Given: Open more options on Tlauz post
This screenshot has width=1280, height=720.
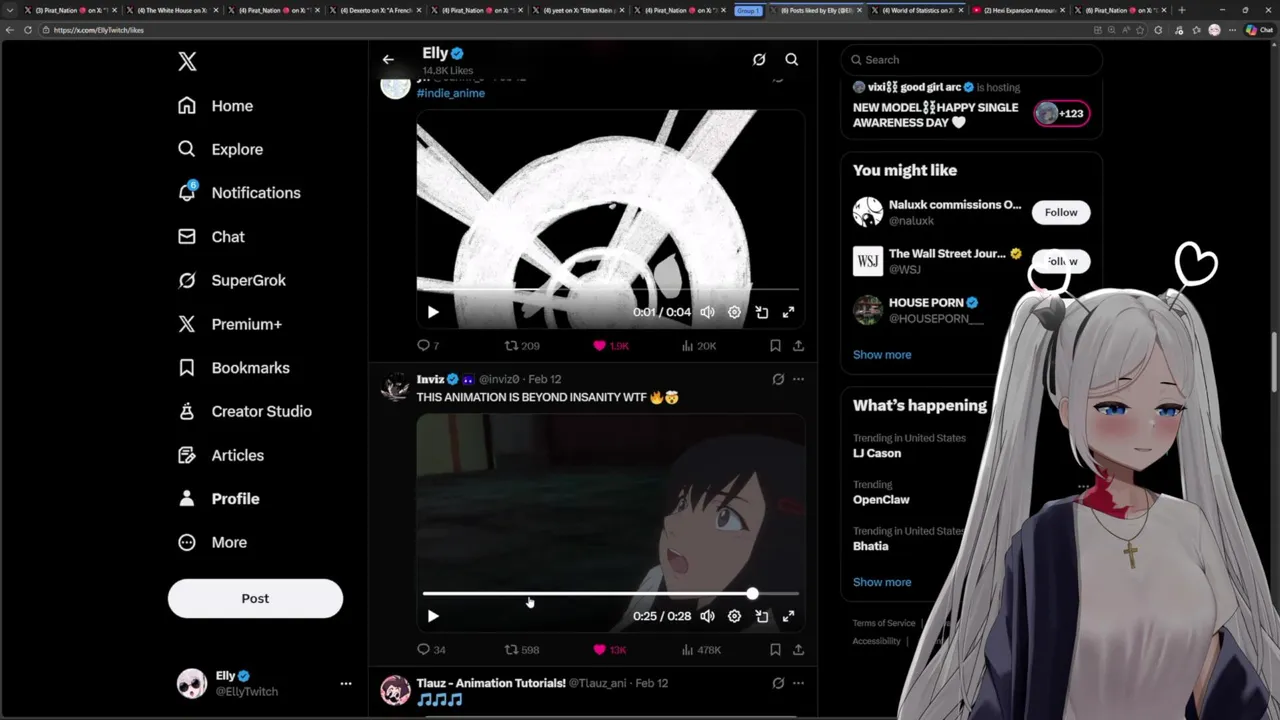Looking at the screenshot, I should pyautogui.click(x=798, y=683).
